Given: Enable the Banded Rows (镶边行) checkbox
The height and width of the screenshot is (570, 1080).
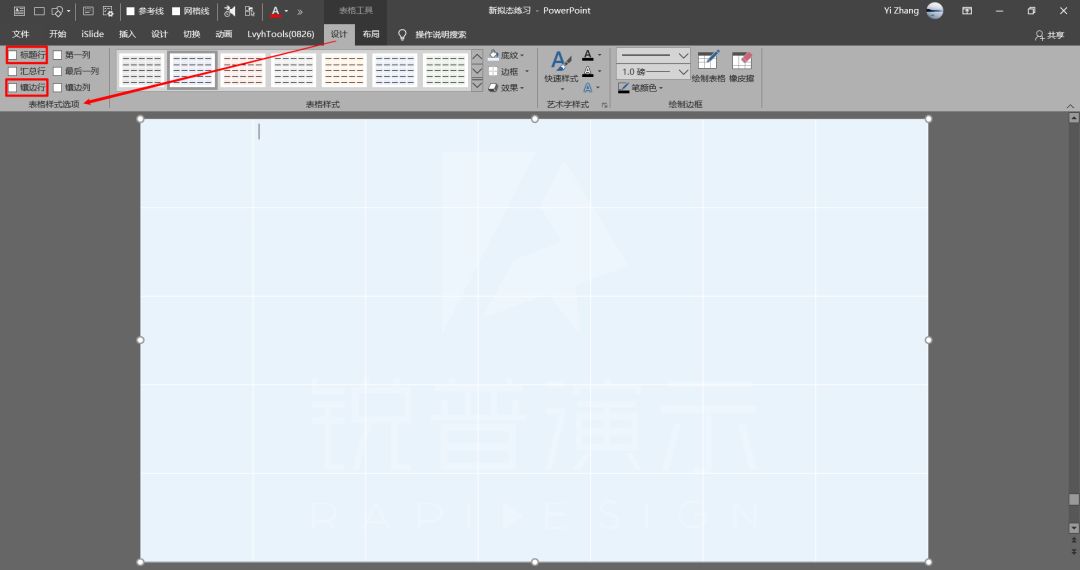Looking at the screenshot, I should coord(12,87).
